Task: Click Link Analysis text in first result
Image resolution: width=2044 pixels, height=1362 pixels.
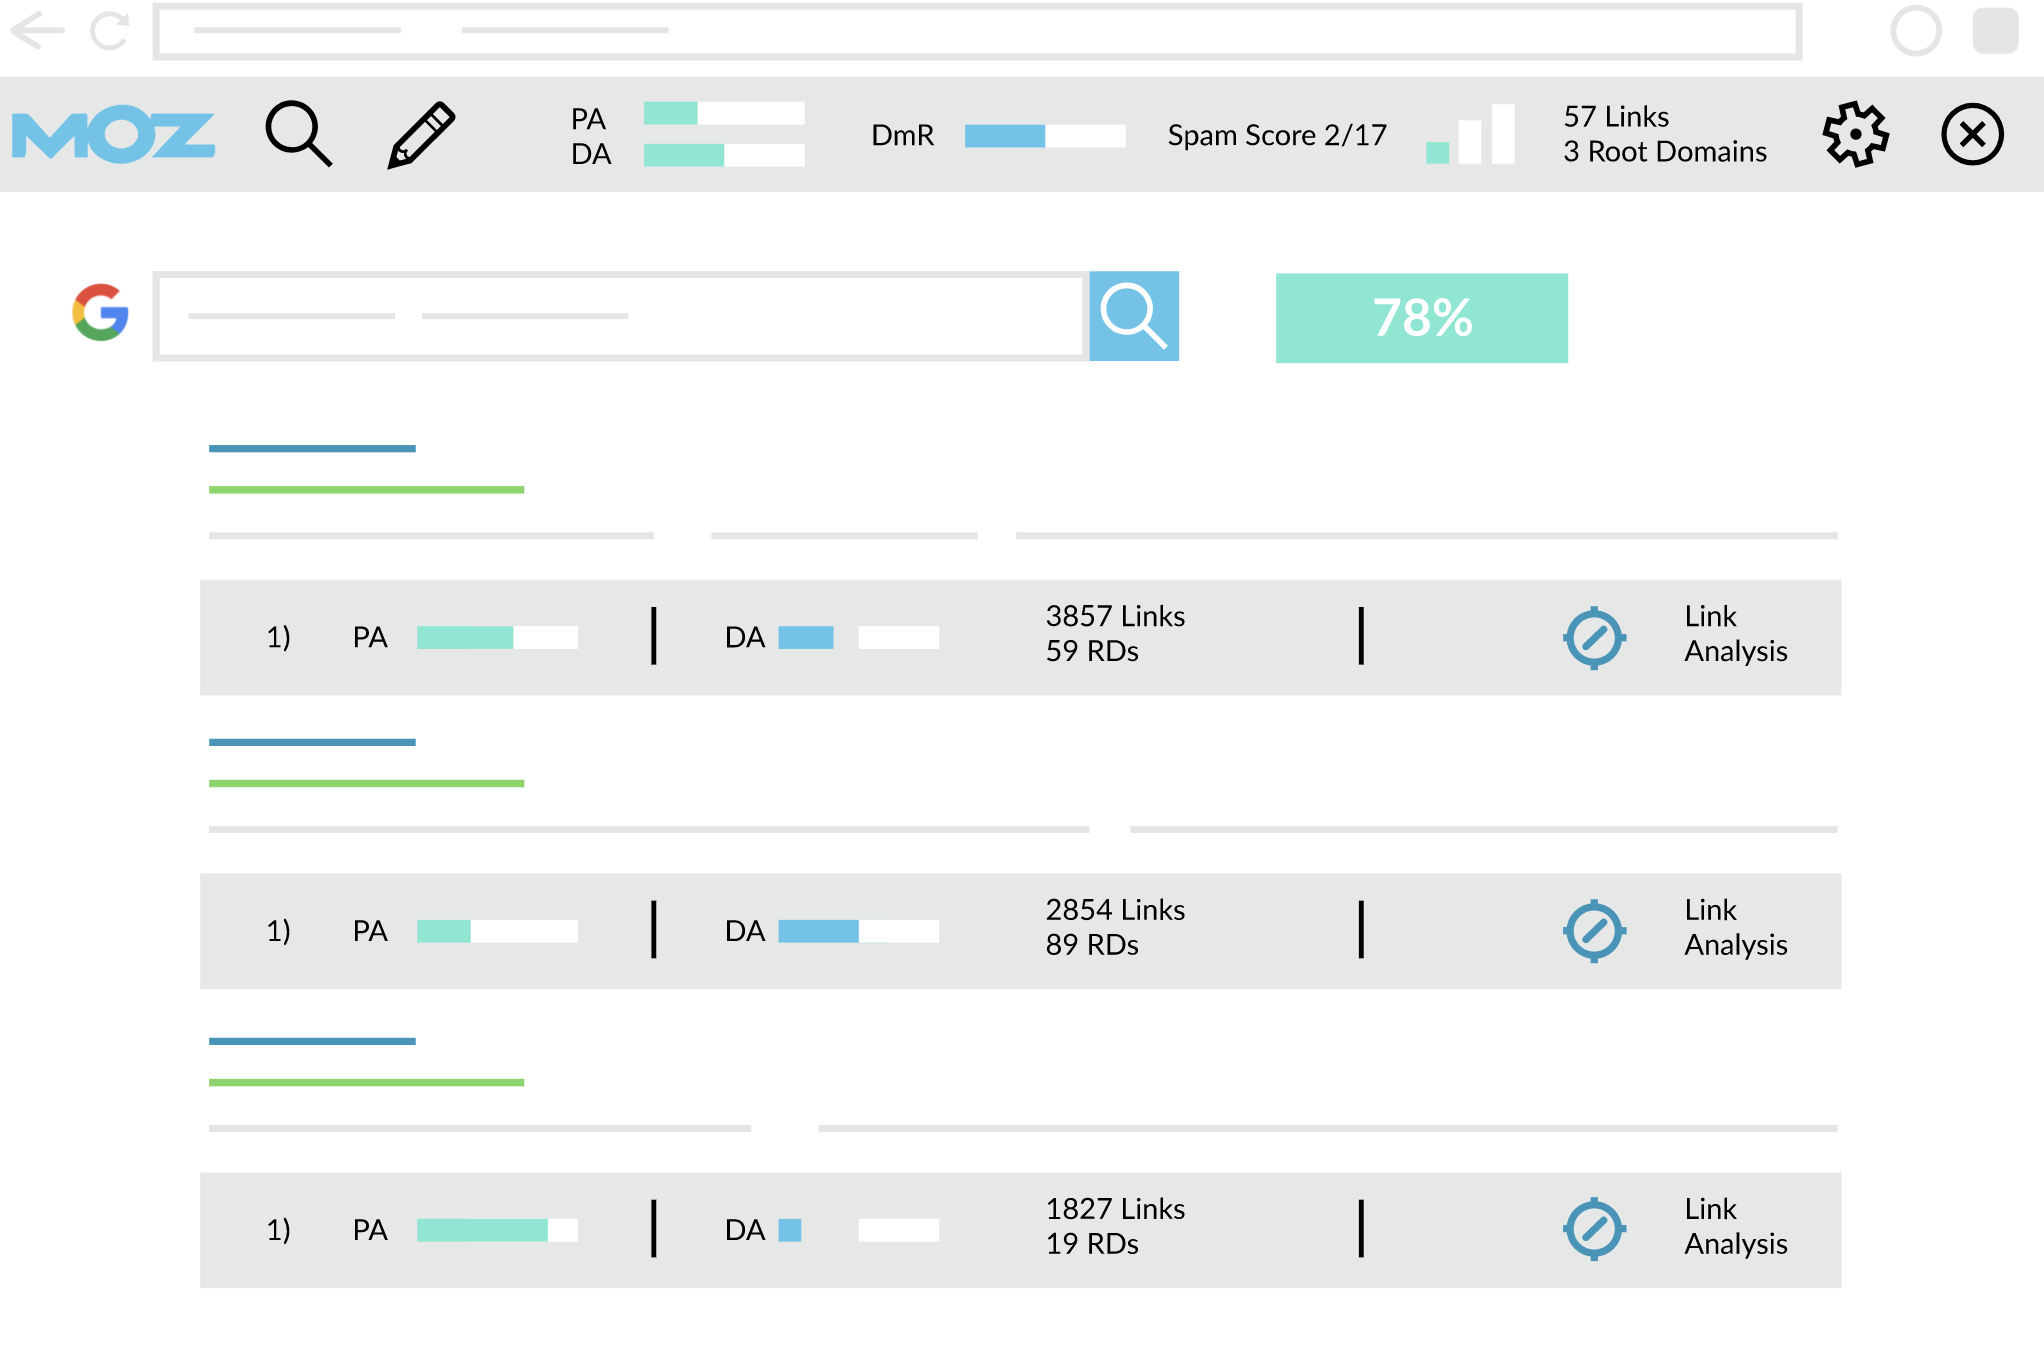Action: coord(1735,634)
